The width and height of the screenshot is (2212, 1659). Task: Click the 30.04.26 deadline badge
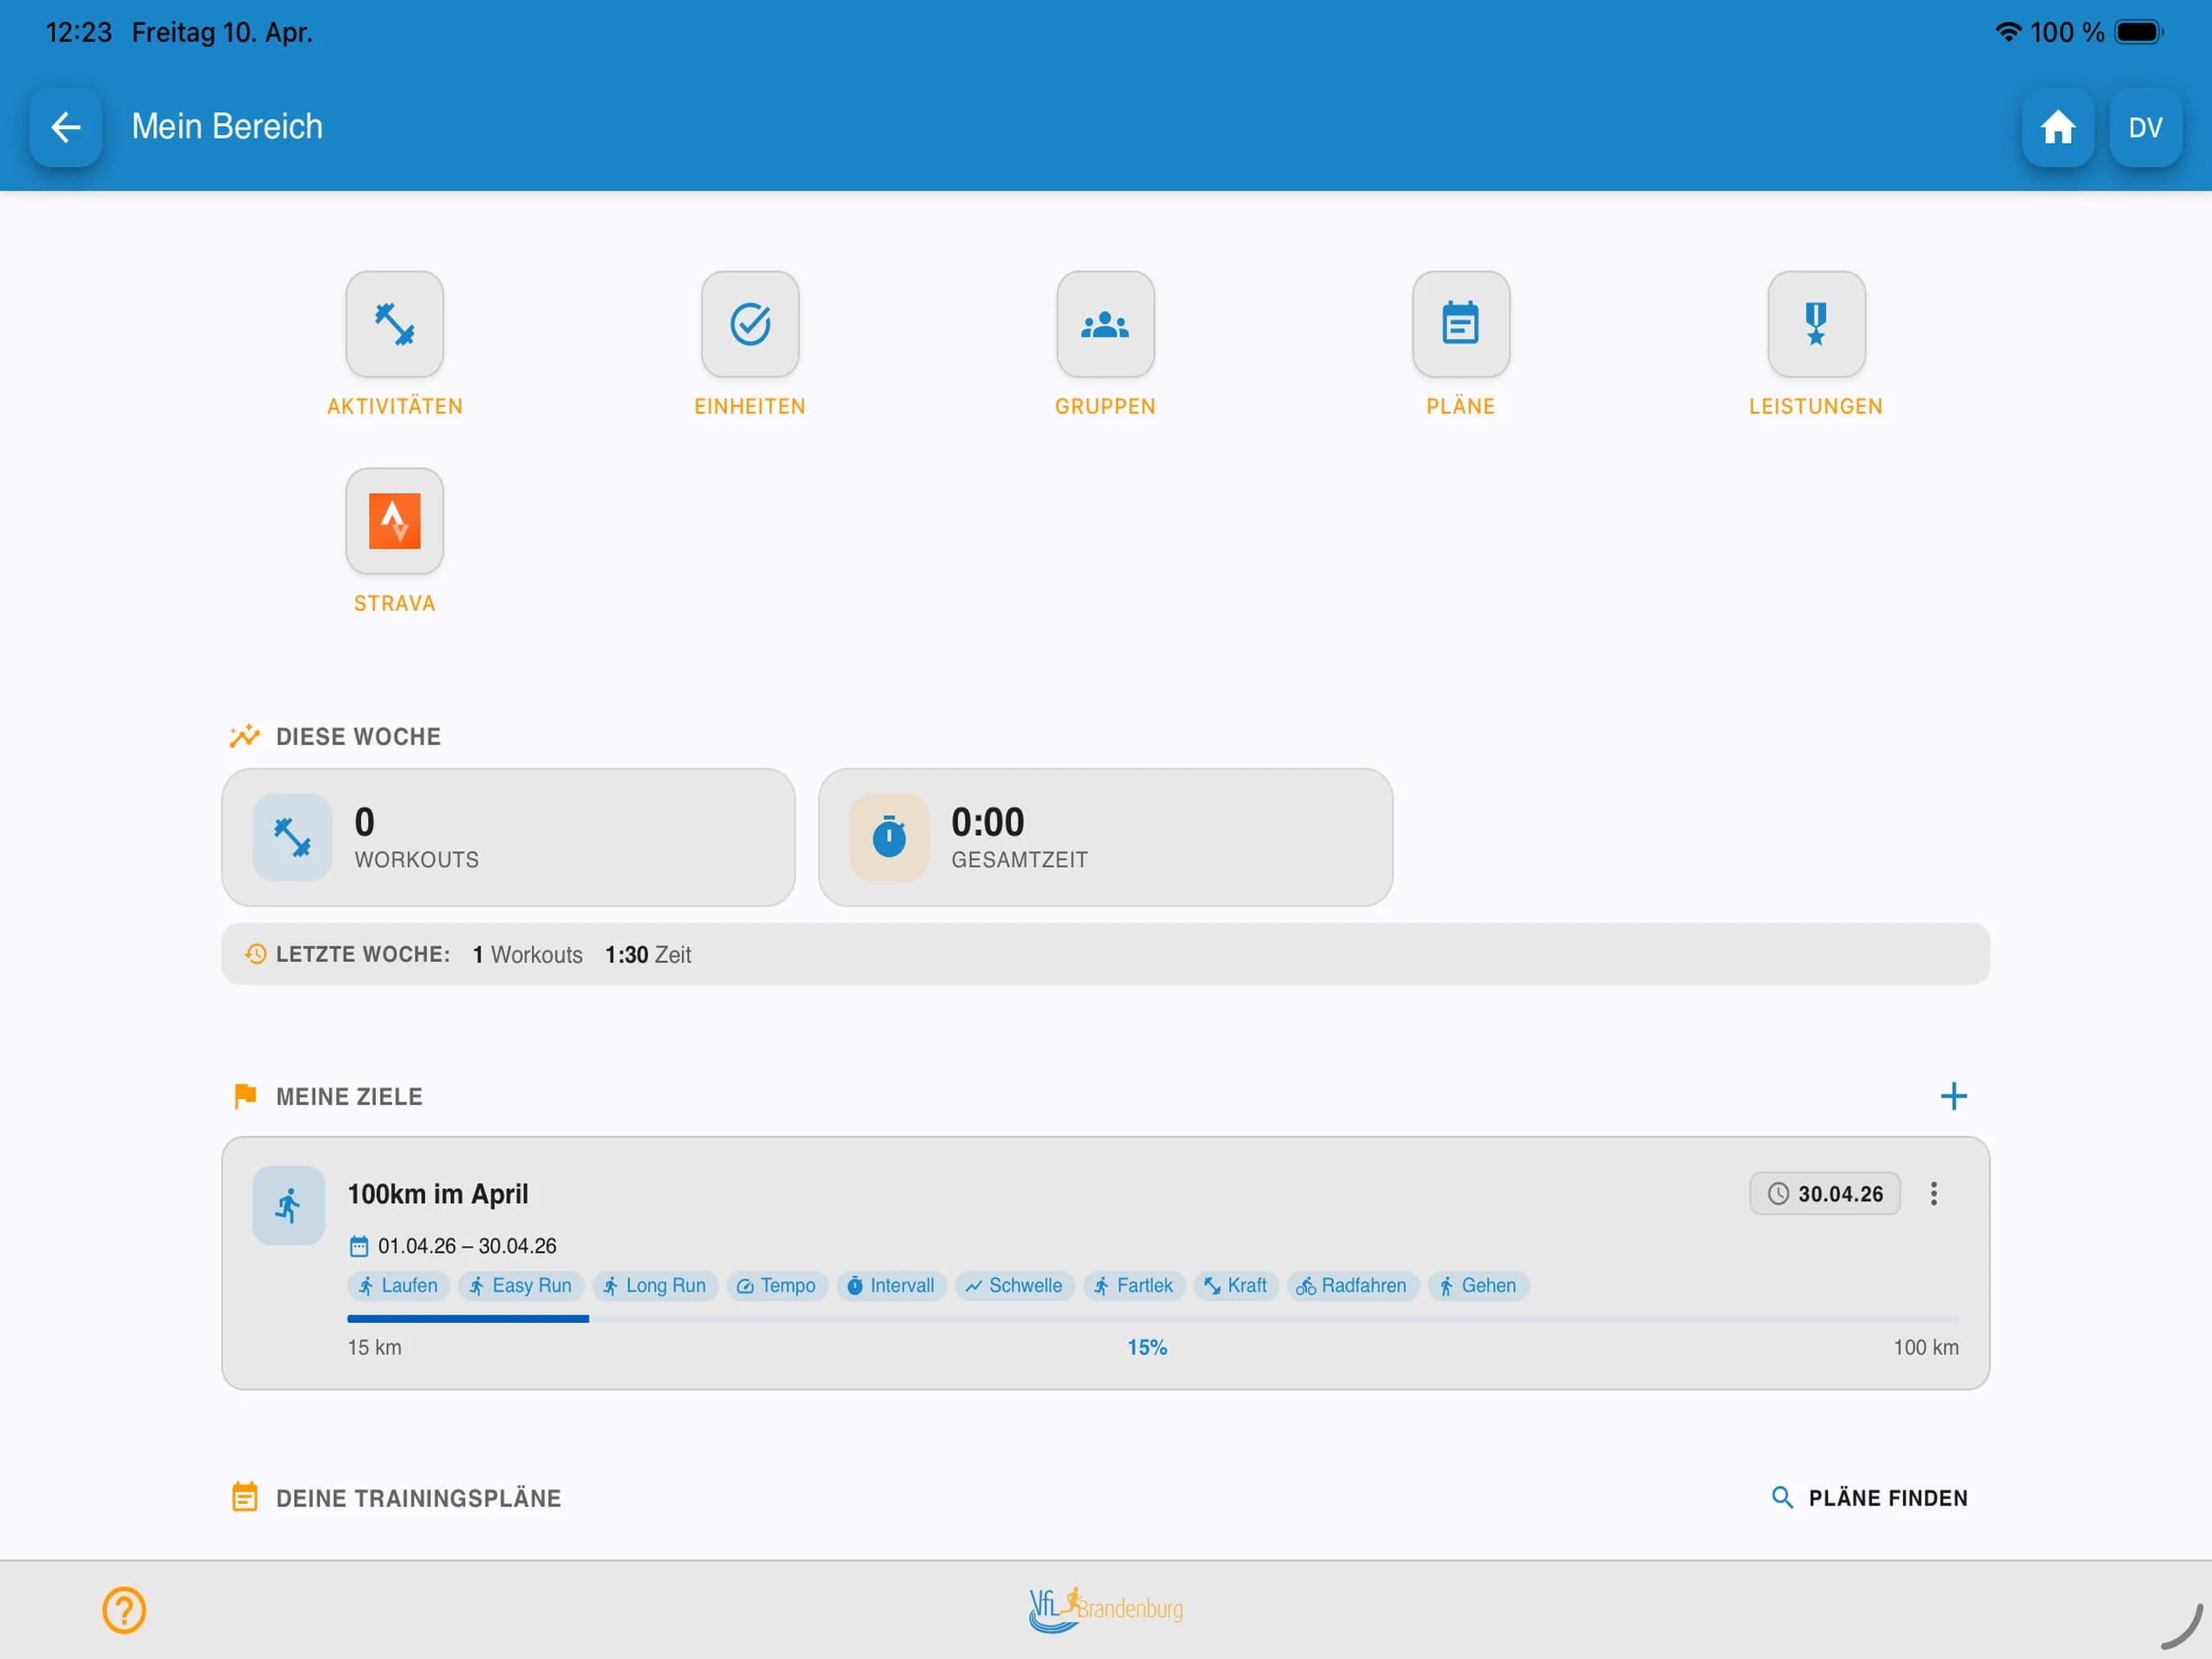[1824, 1193]
